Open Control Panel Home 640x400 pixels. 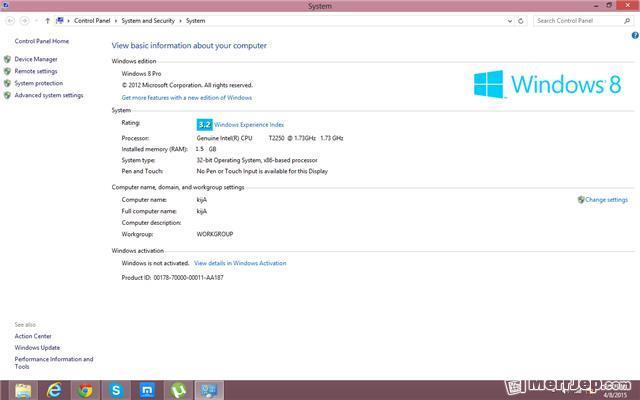tap(42, 41)
